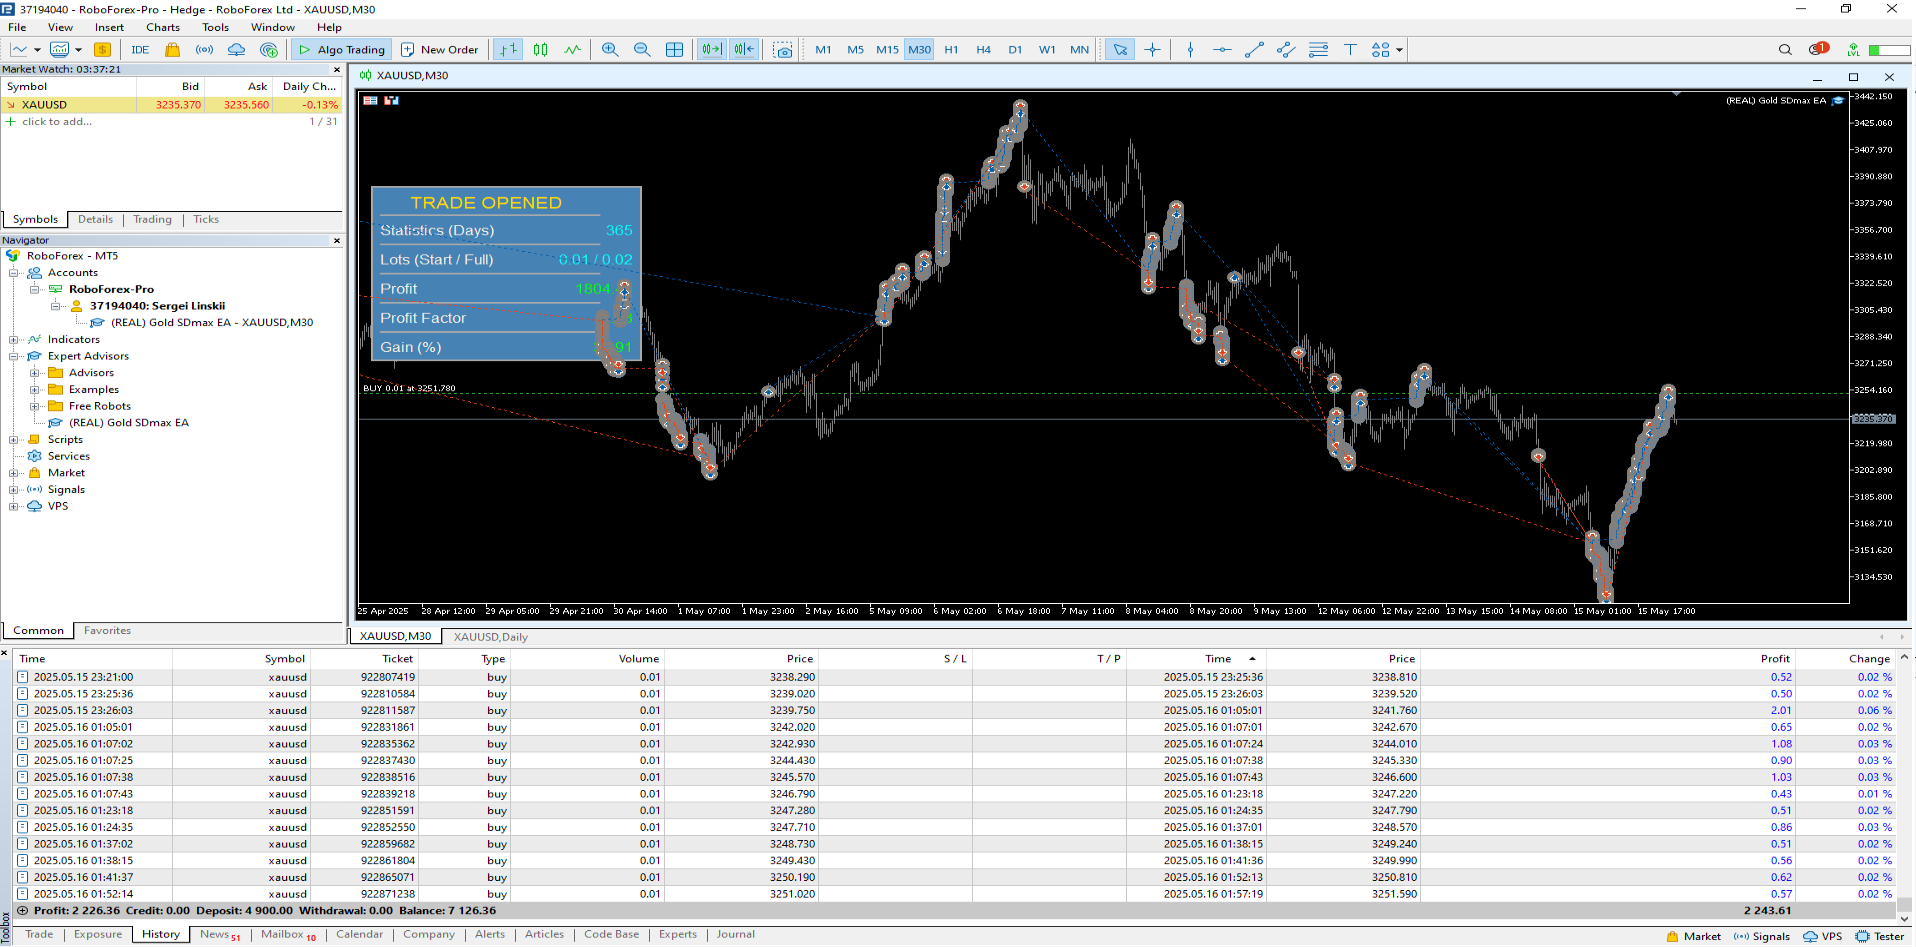
Task: Switch to the Ticks tab in Market Watch
Action: coord(206,219)
